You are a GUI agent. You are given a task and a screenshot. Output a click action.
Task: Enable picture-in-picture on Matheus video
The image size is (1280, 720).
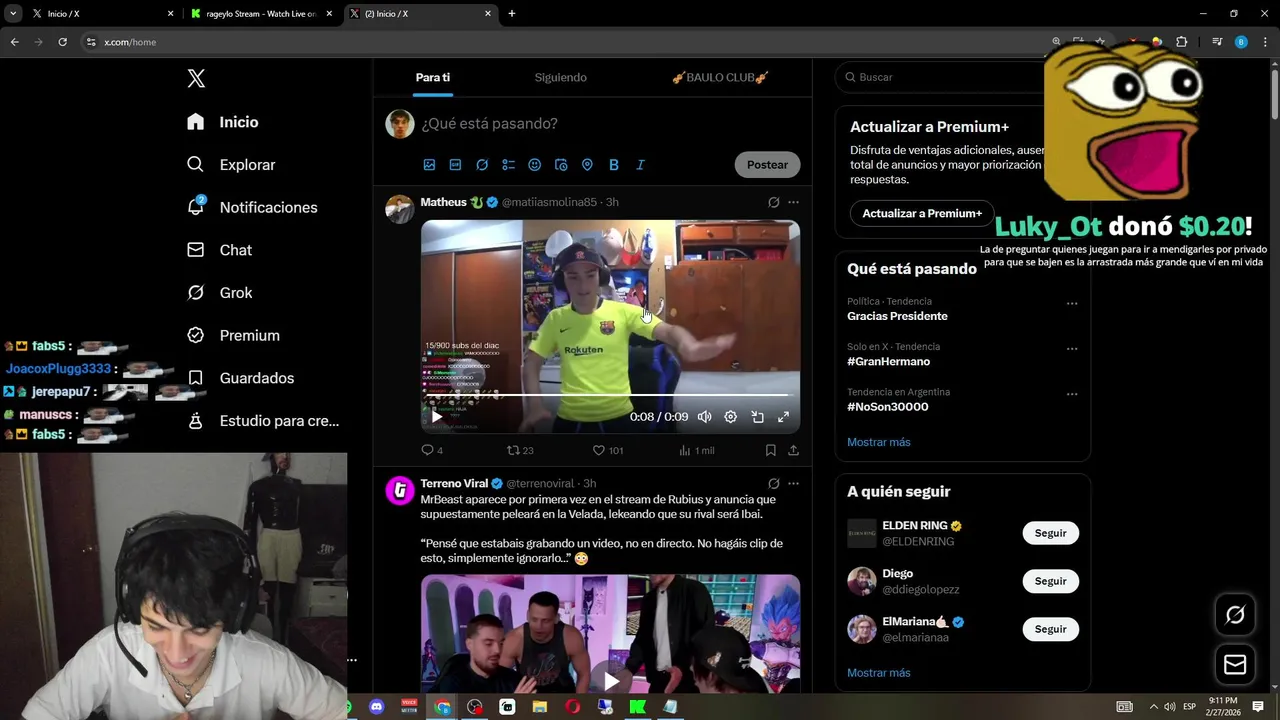click(x=757, y=417)
